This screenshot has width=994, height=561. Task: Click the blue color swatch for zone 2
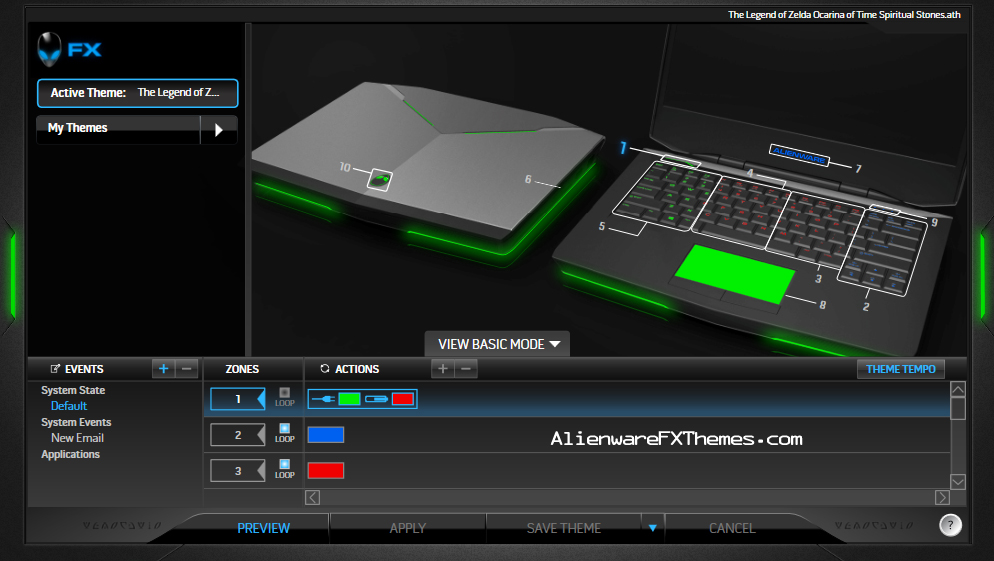326,435
